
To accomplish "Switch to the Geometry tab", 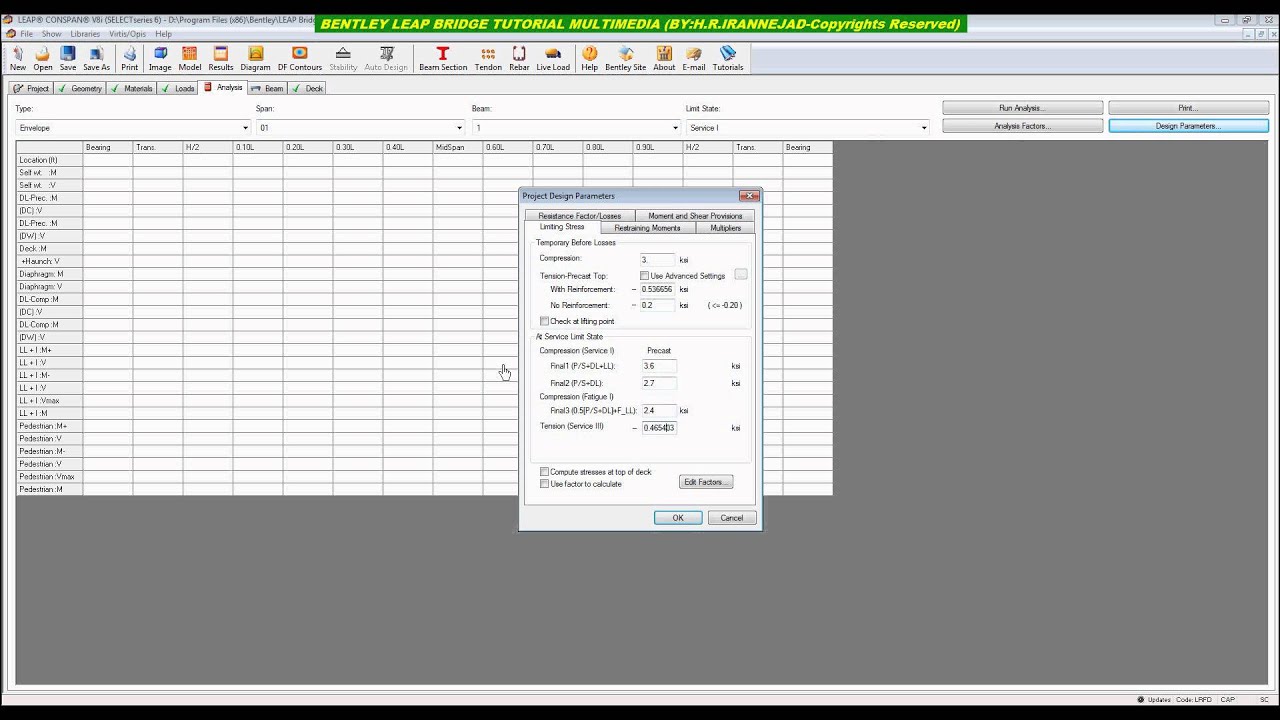I will pos(80,88).
